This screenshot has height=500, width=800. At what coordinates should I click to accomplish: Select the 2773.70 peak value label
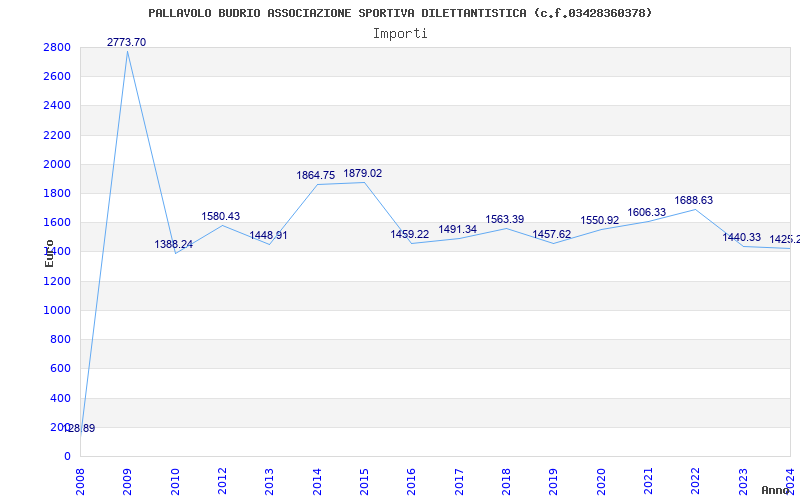[x=127, y=42]
